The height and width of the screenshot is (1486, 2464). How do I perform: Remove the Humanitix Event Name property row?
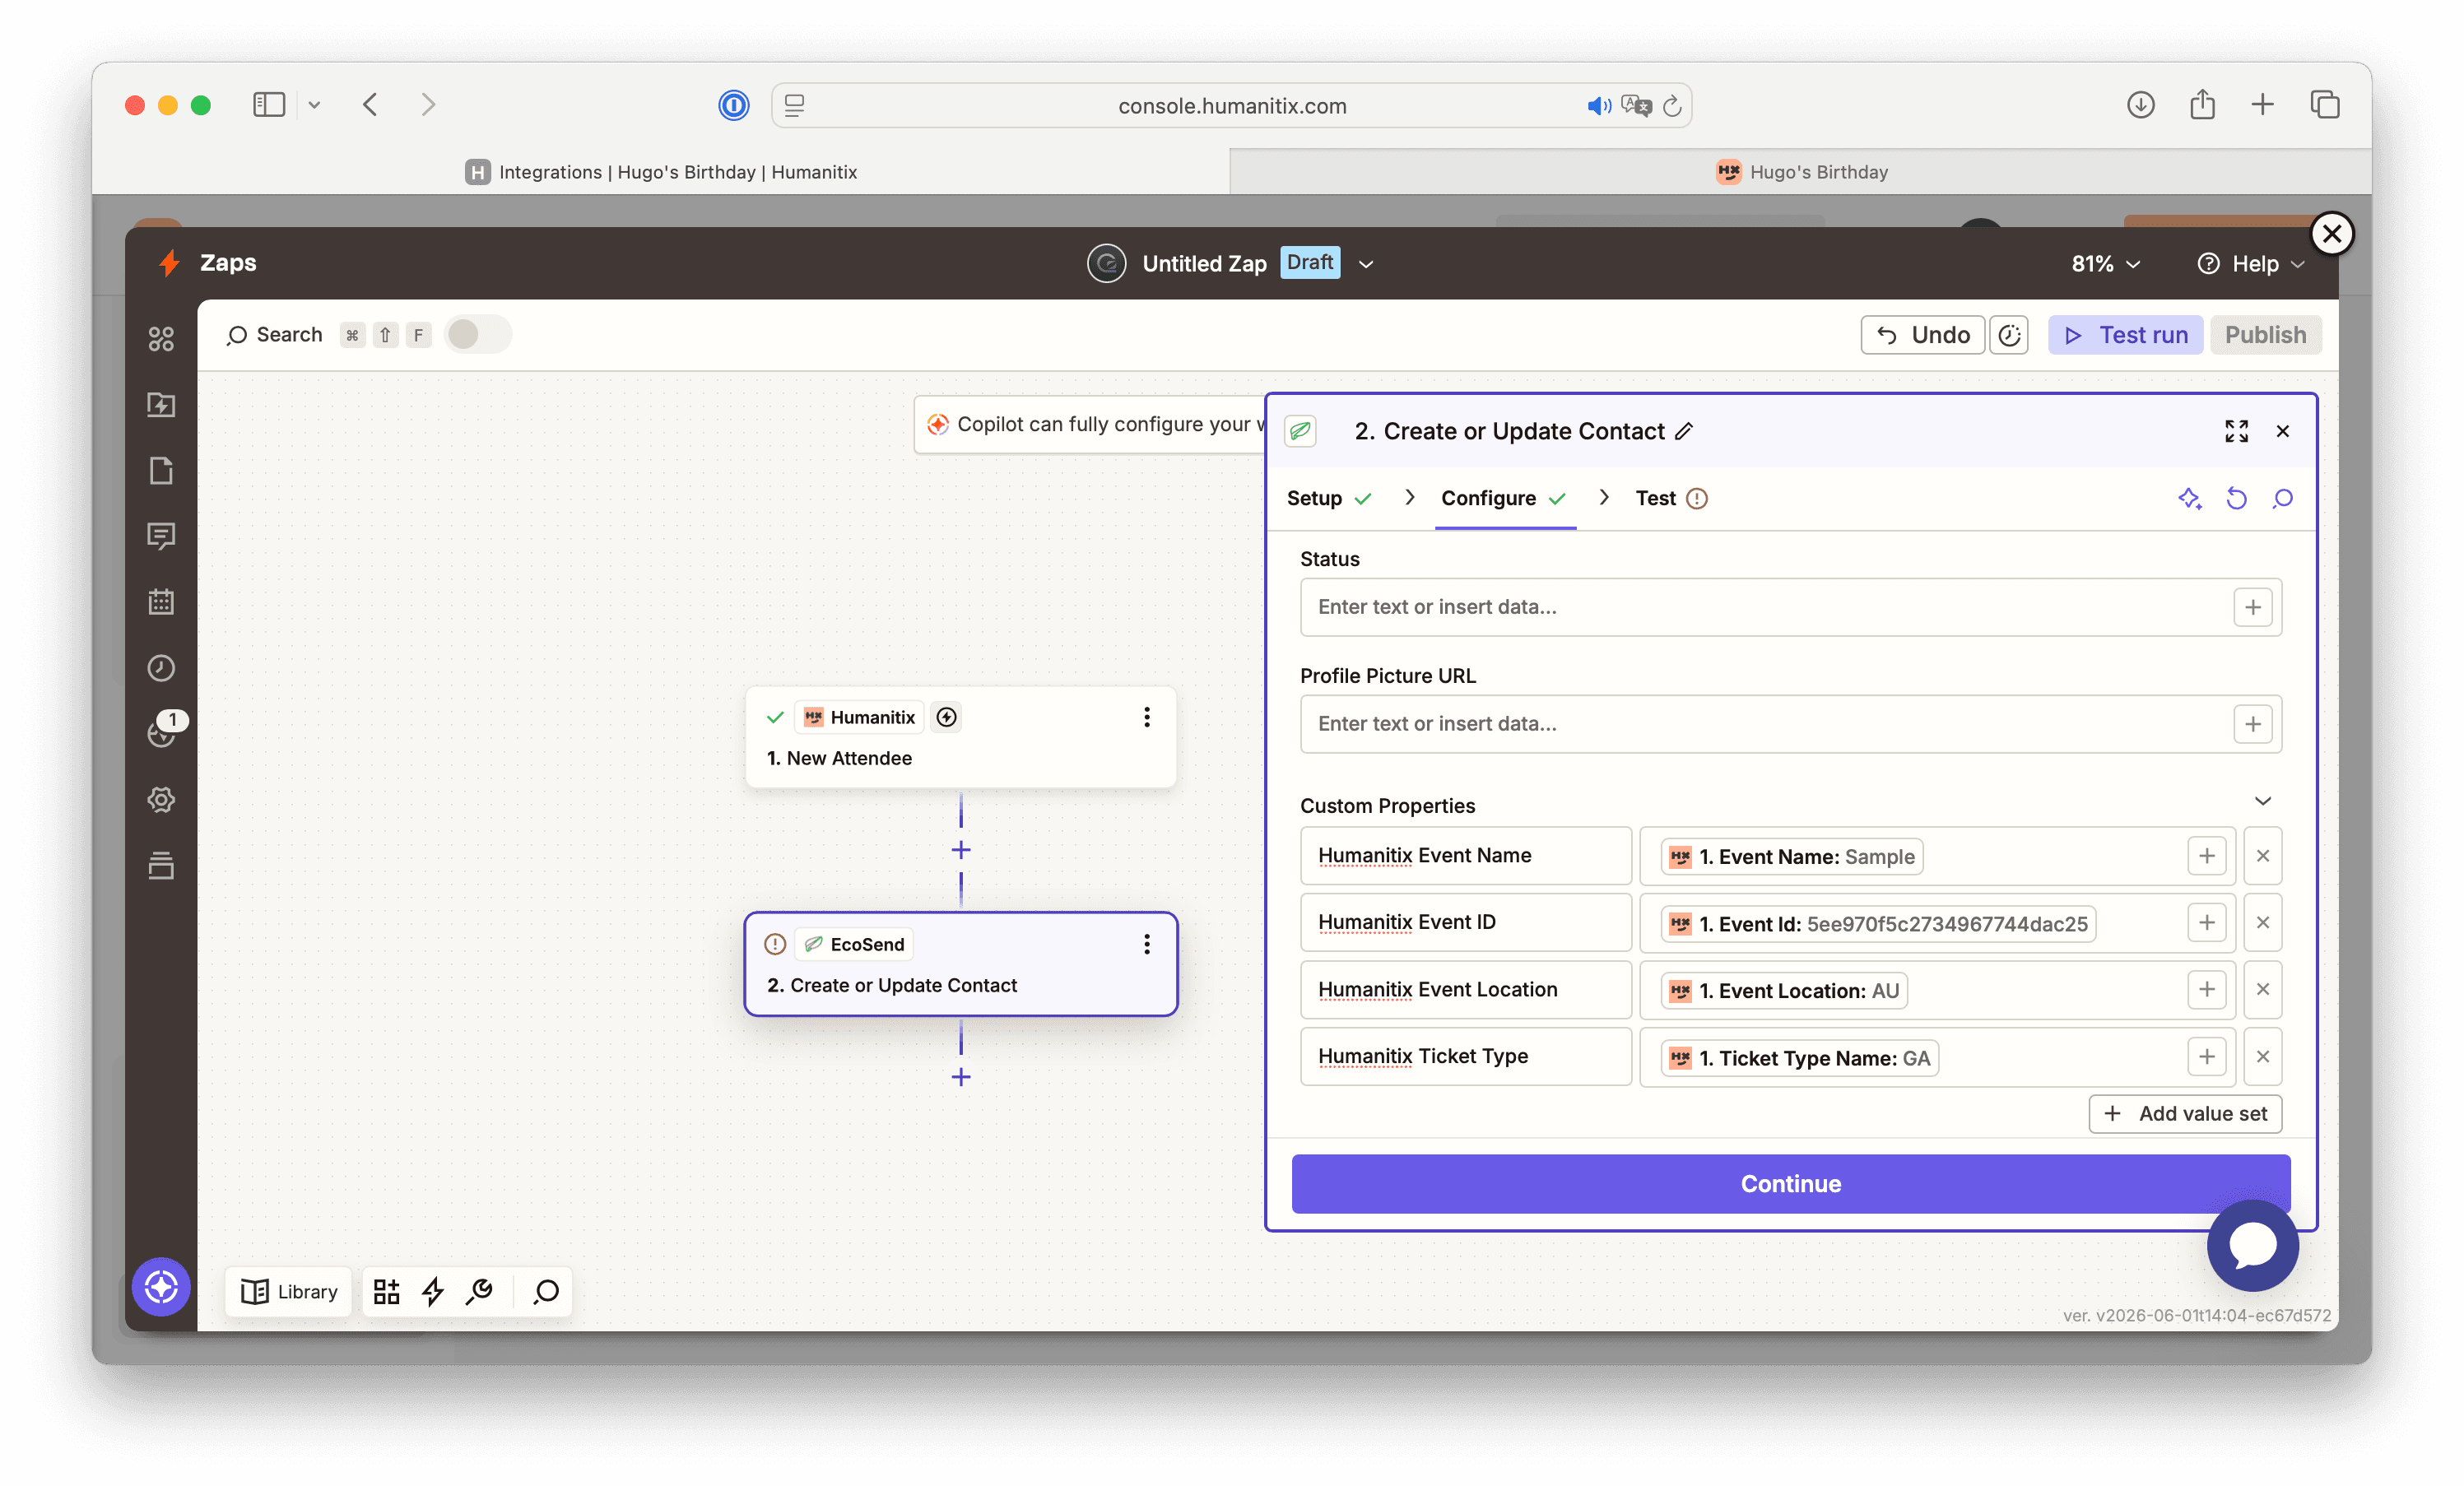click(x=2262, y=856)
